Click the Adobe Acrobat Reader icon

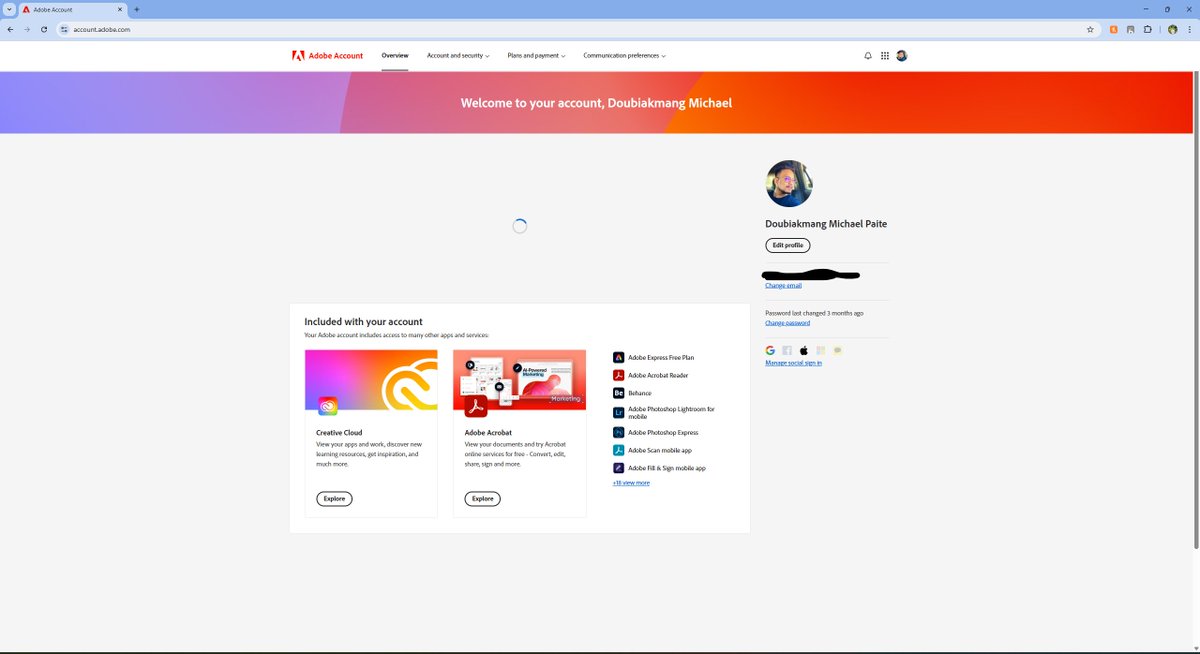(619, 375)
